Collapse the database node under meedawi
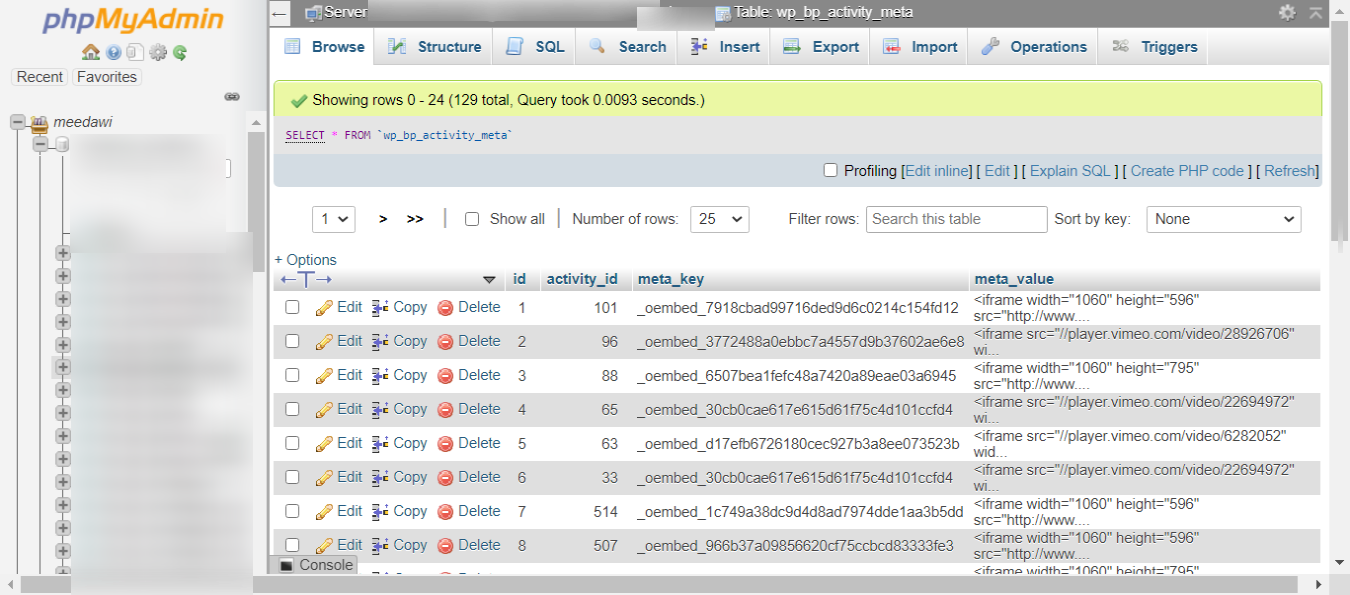 click(x=40, y=145)
